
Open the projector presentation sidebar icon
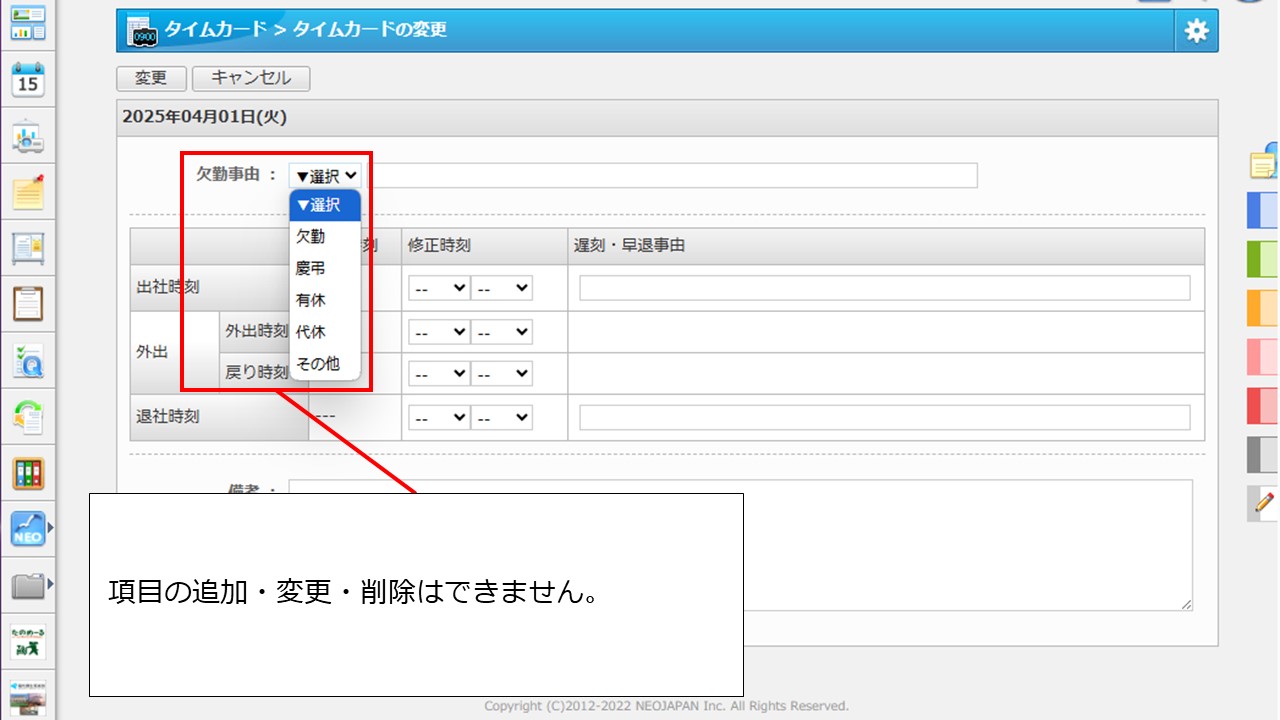point(28,137)
